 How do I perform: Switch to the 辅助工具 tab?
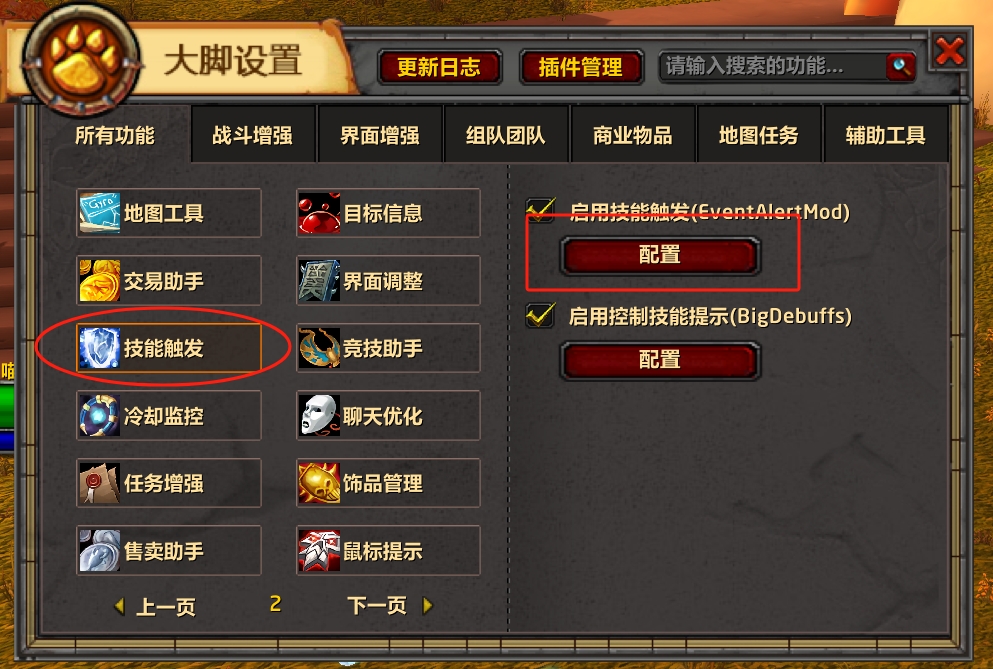point(885,135)
